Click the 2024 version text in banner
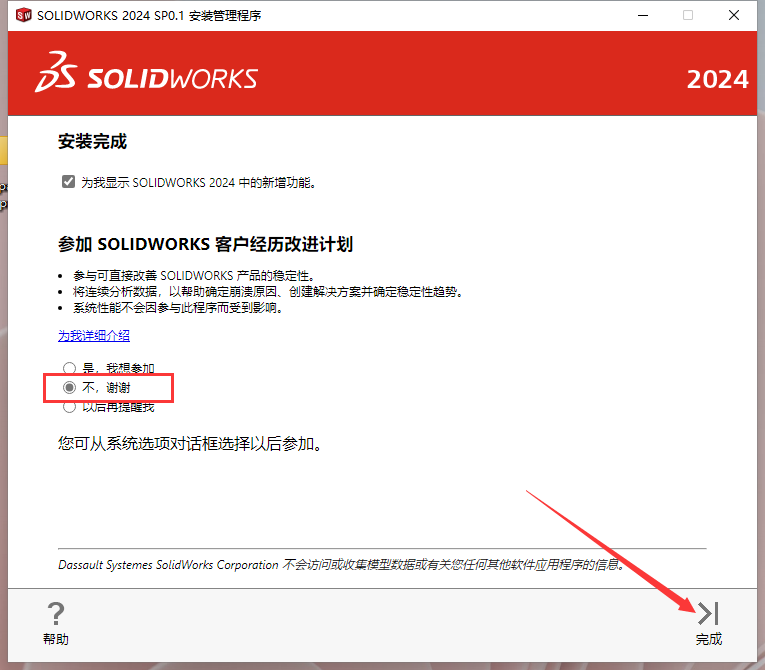 [x=717, y=80]
